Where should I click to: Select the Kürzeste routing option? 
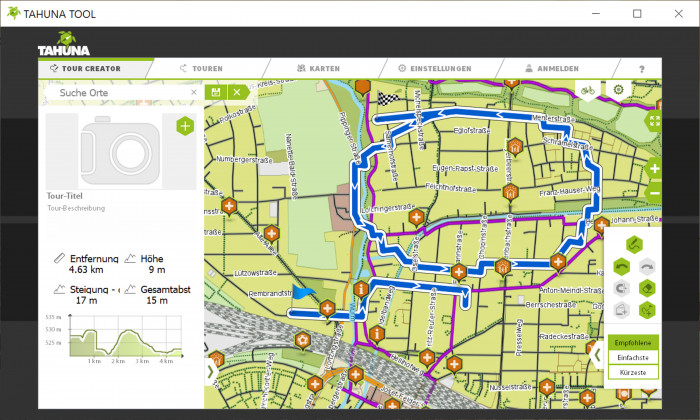pos(633,372)
